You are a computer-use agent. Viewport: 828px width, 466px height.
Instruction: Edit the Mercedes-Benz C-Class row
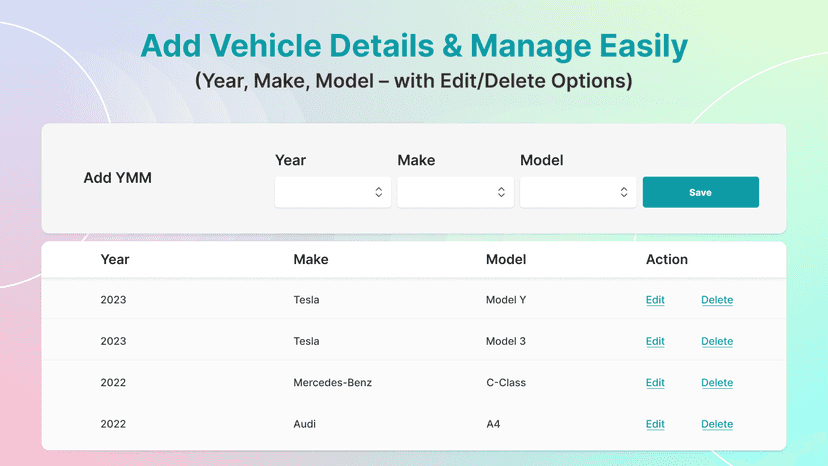(x=655, y=383)
